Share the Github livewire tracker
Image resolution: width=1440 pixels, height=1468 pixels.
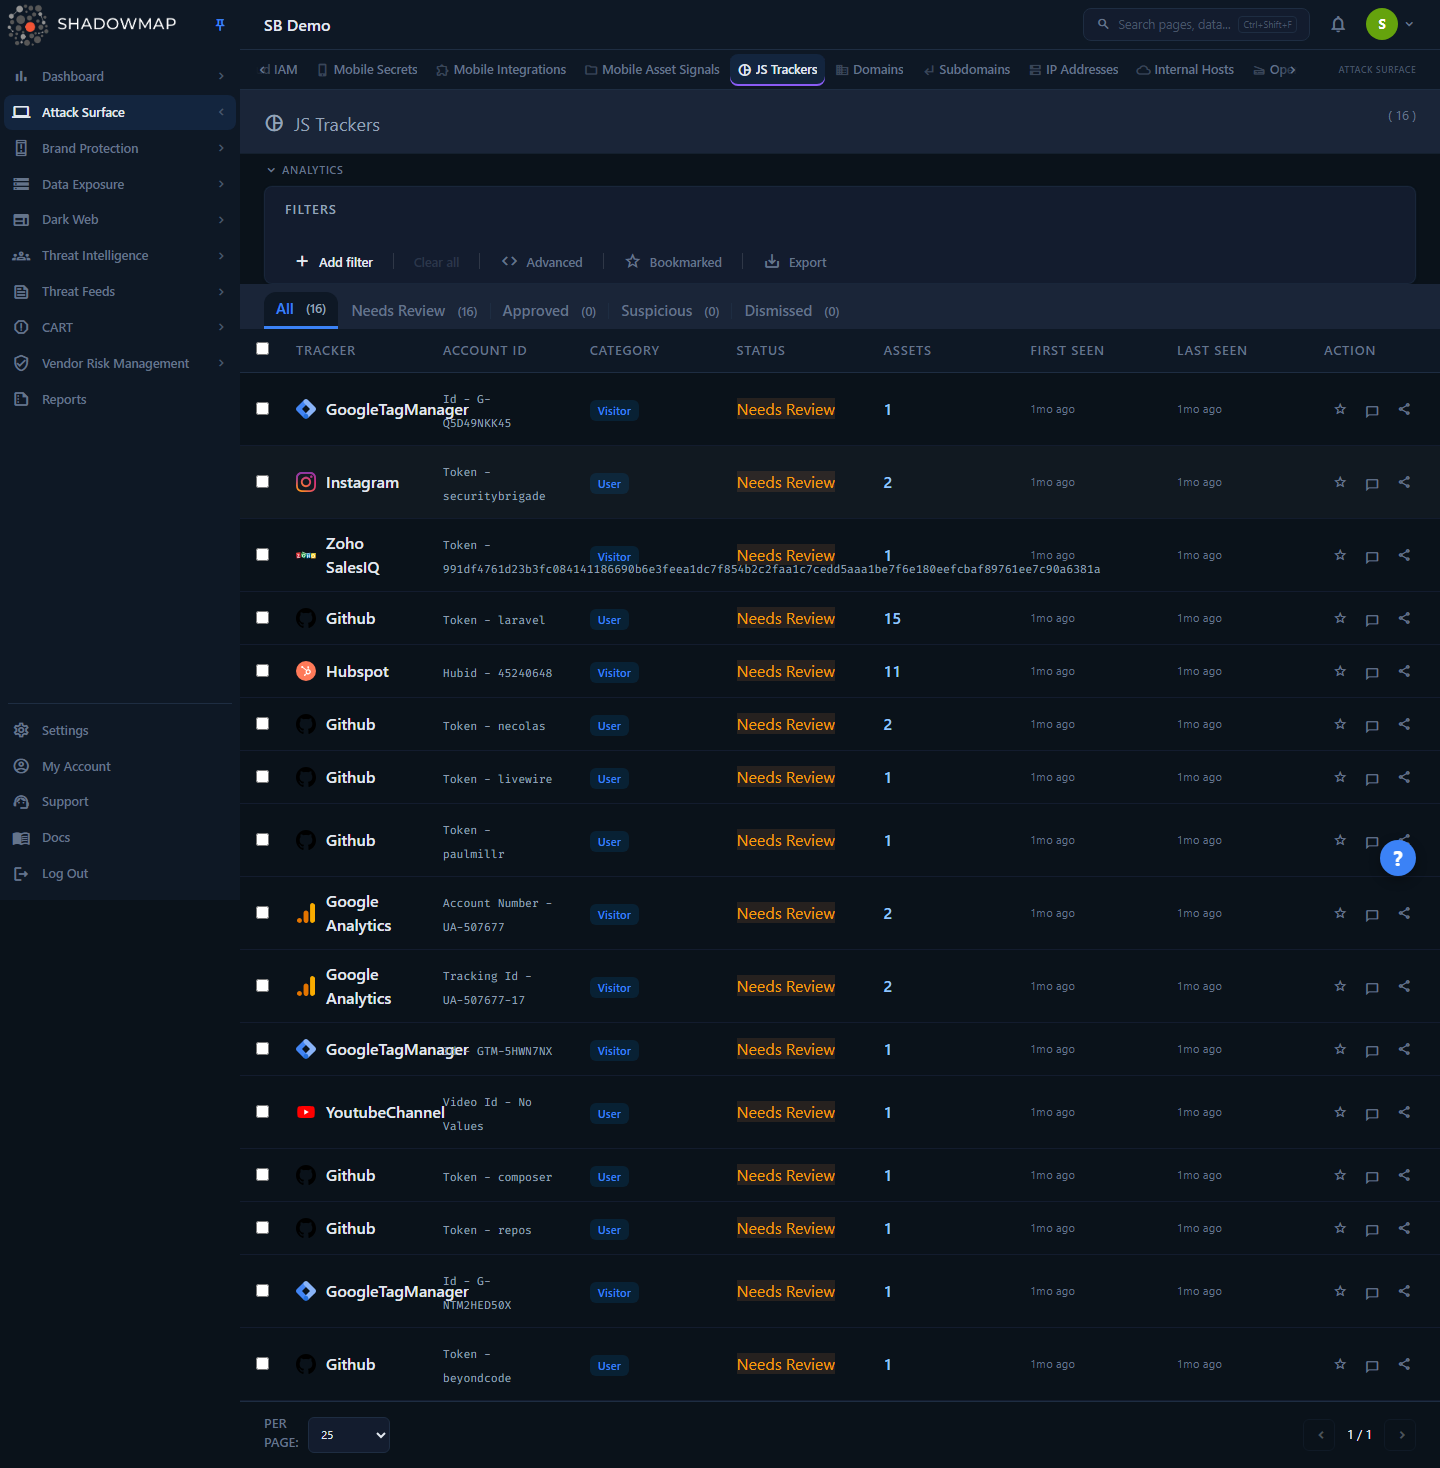[1404, 777]
